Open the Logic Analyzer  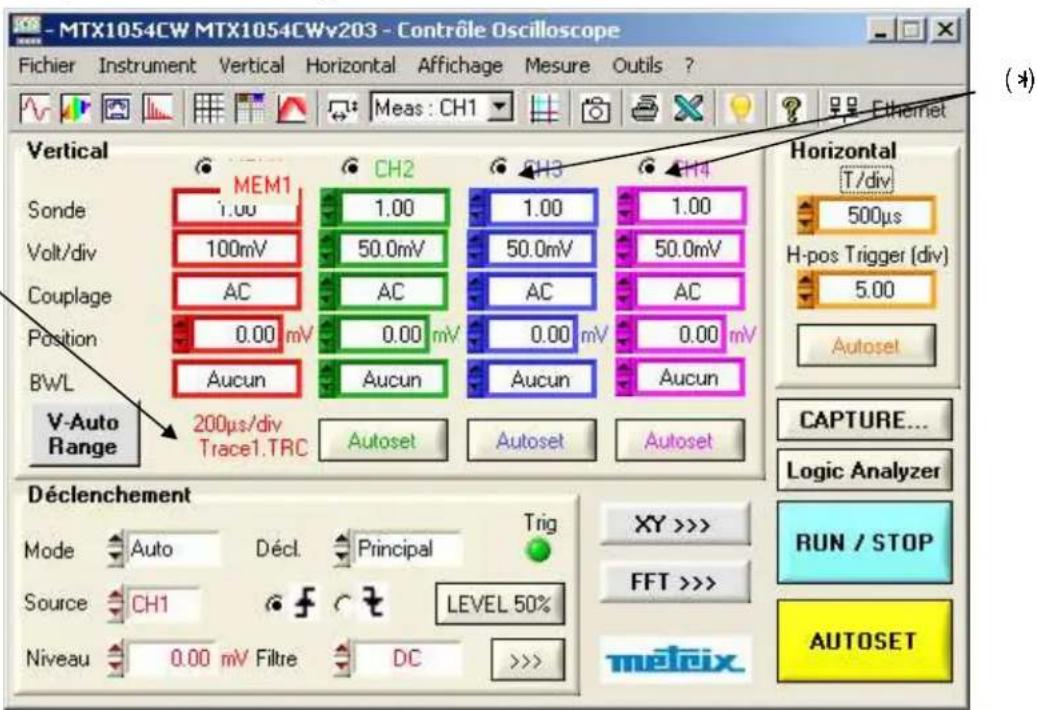tap(864, 471)
